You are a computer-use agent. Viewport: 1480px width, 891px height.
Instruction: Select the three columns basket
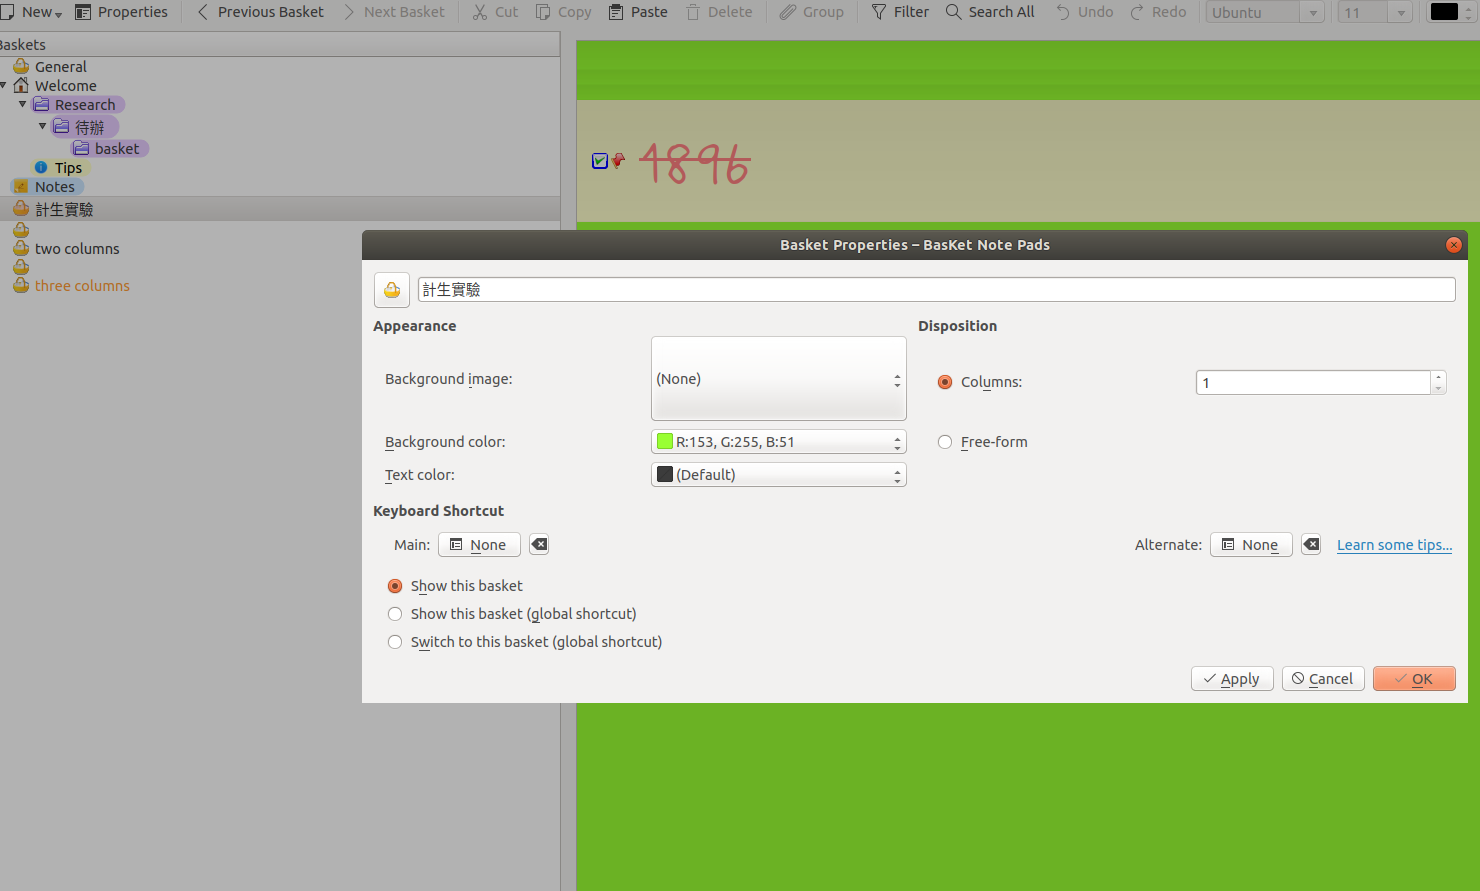(x=82, y=286)
